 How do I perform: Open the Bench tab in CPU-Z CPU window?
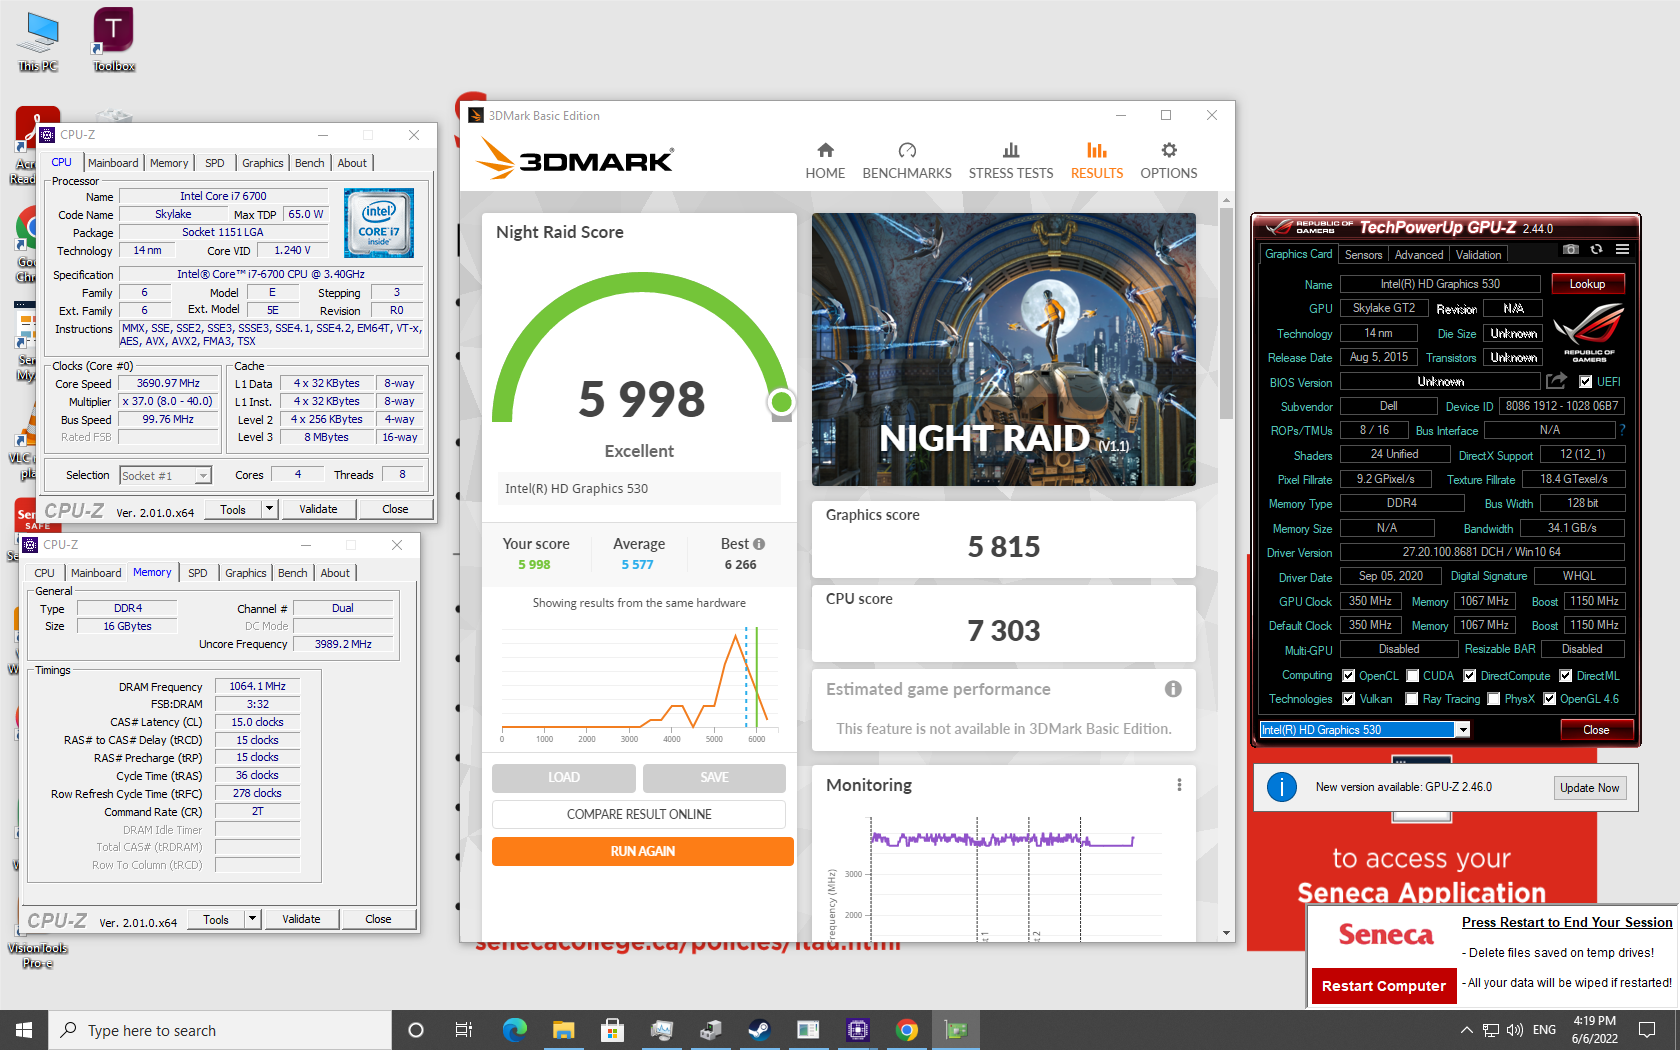309,163
